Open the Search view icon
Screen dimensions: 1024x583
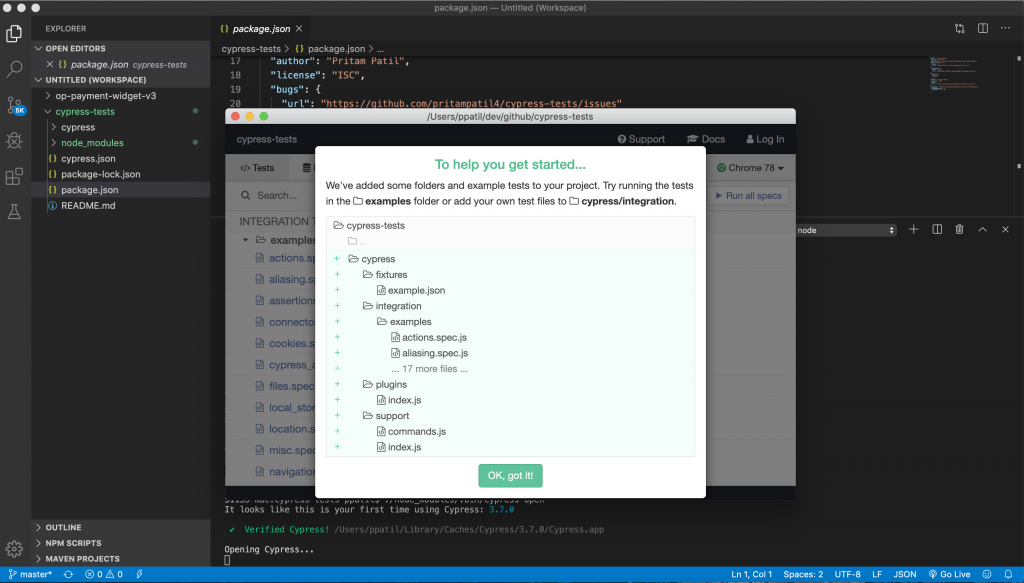click(14, 69)
